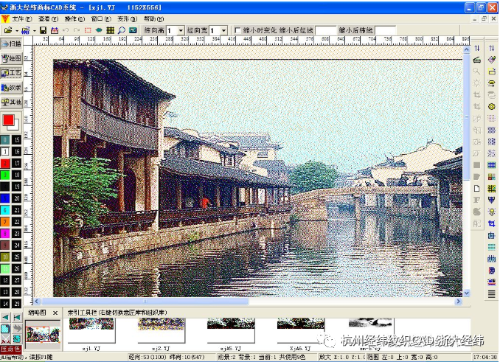Open the 经向宽 dropdown

tap(224, 31)
